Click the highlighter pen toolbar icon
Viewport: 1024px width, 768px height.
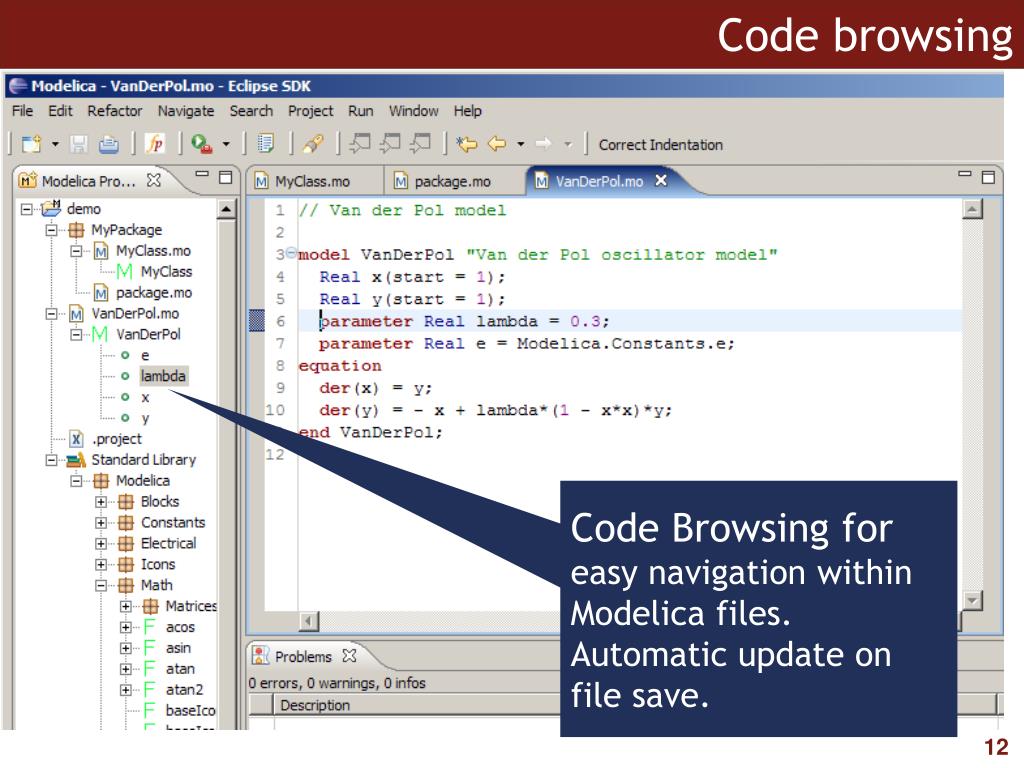click(x=313, y=144)
